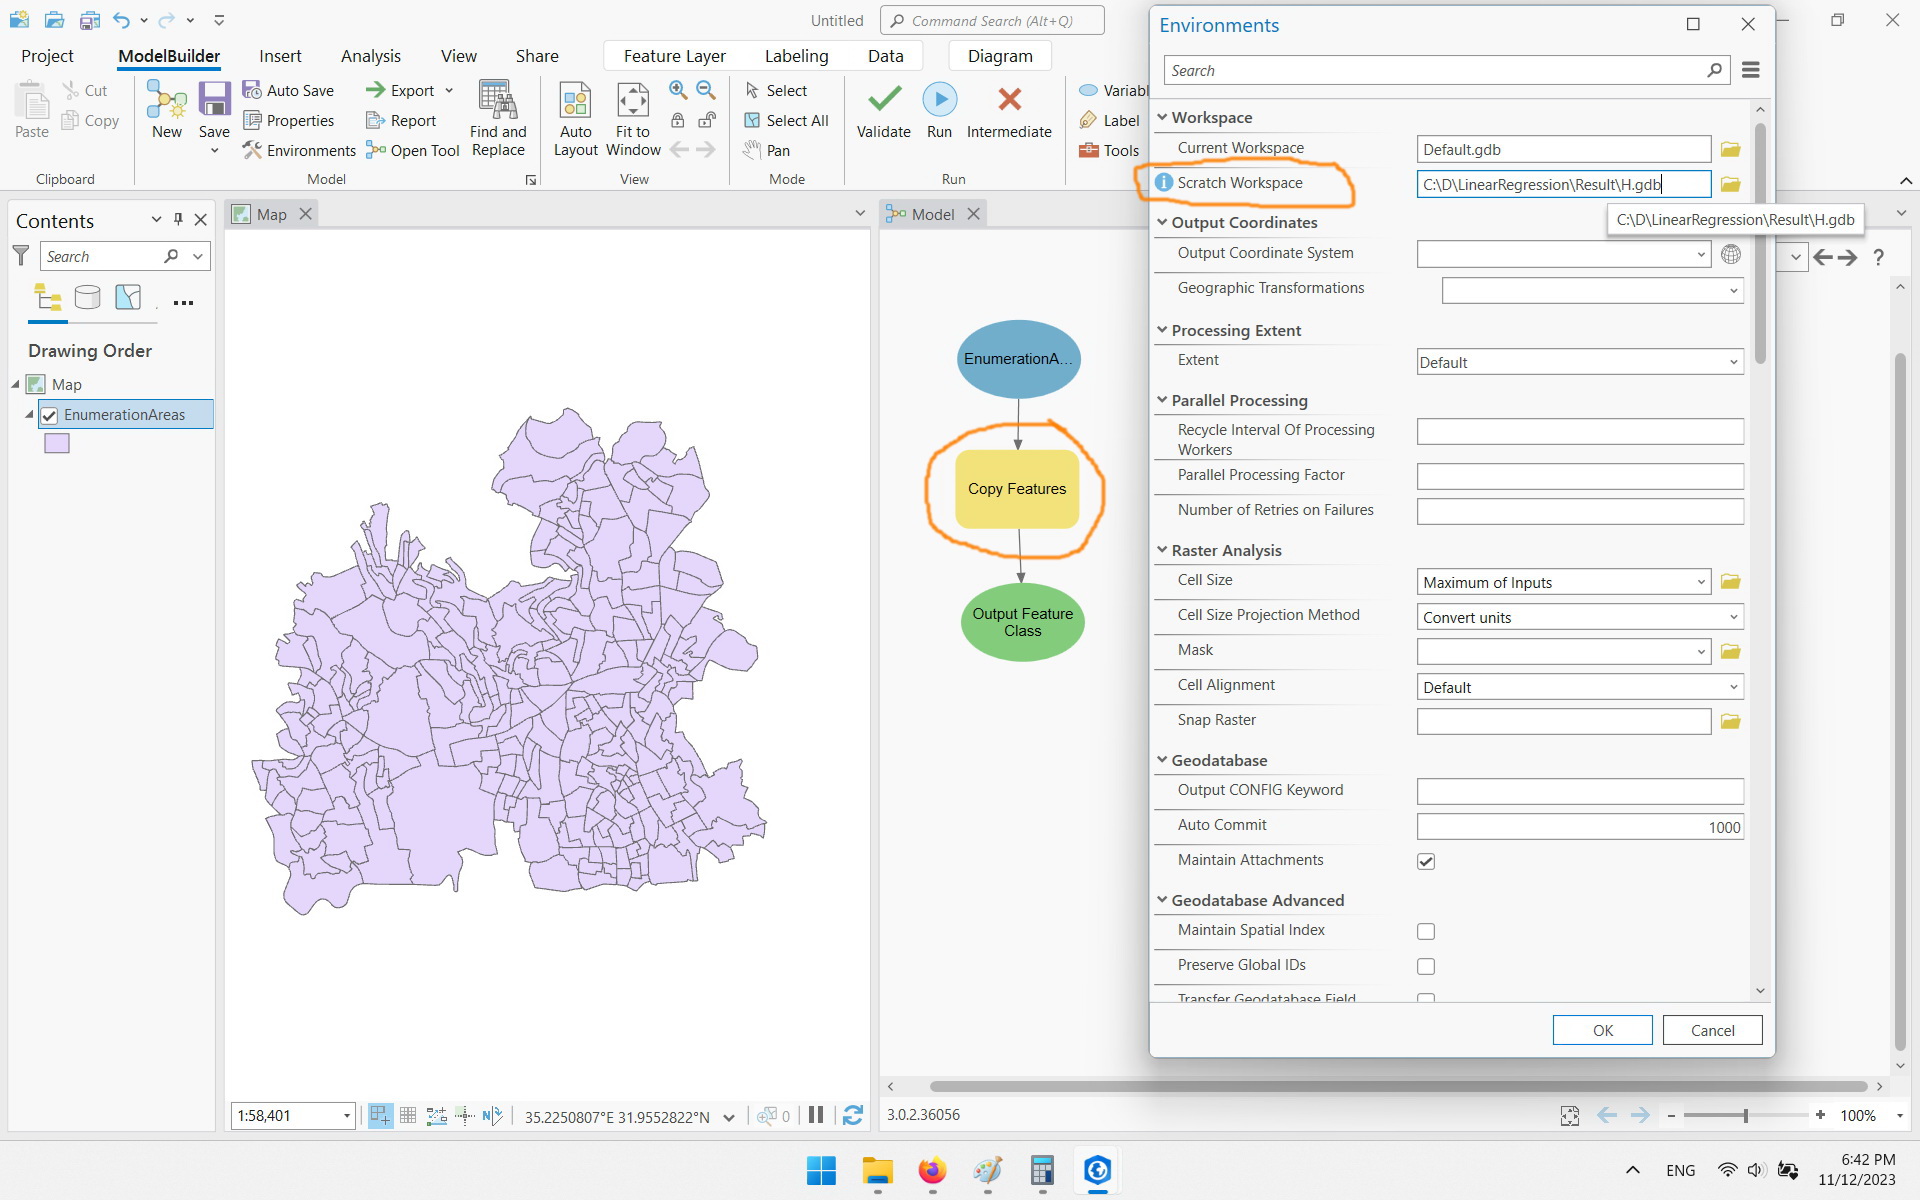This screenshot has height=1200, width=1920.
Task: Click the Intermediate X icon
Action: [1009, 100]
